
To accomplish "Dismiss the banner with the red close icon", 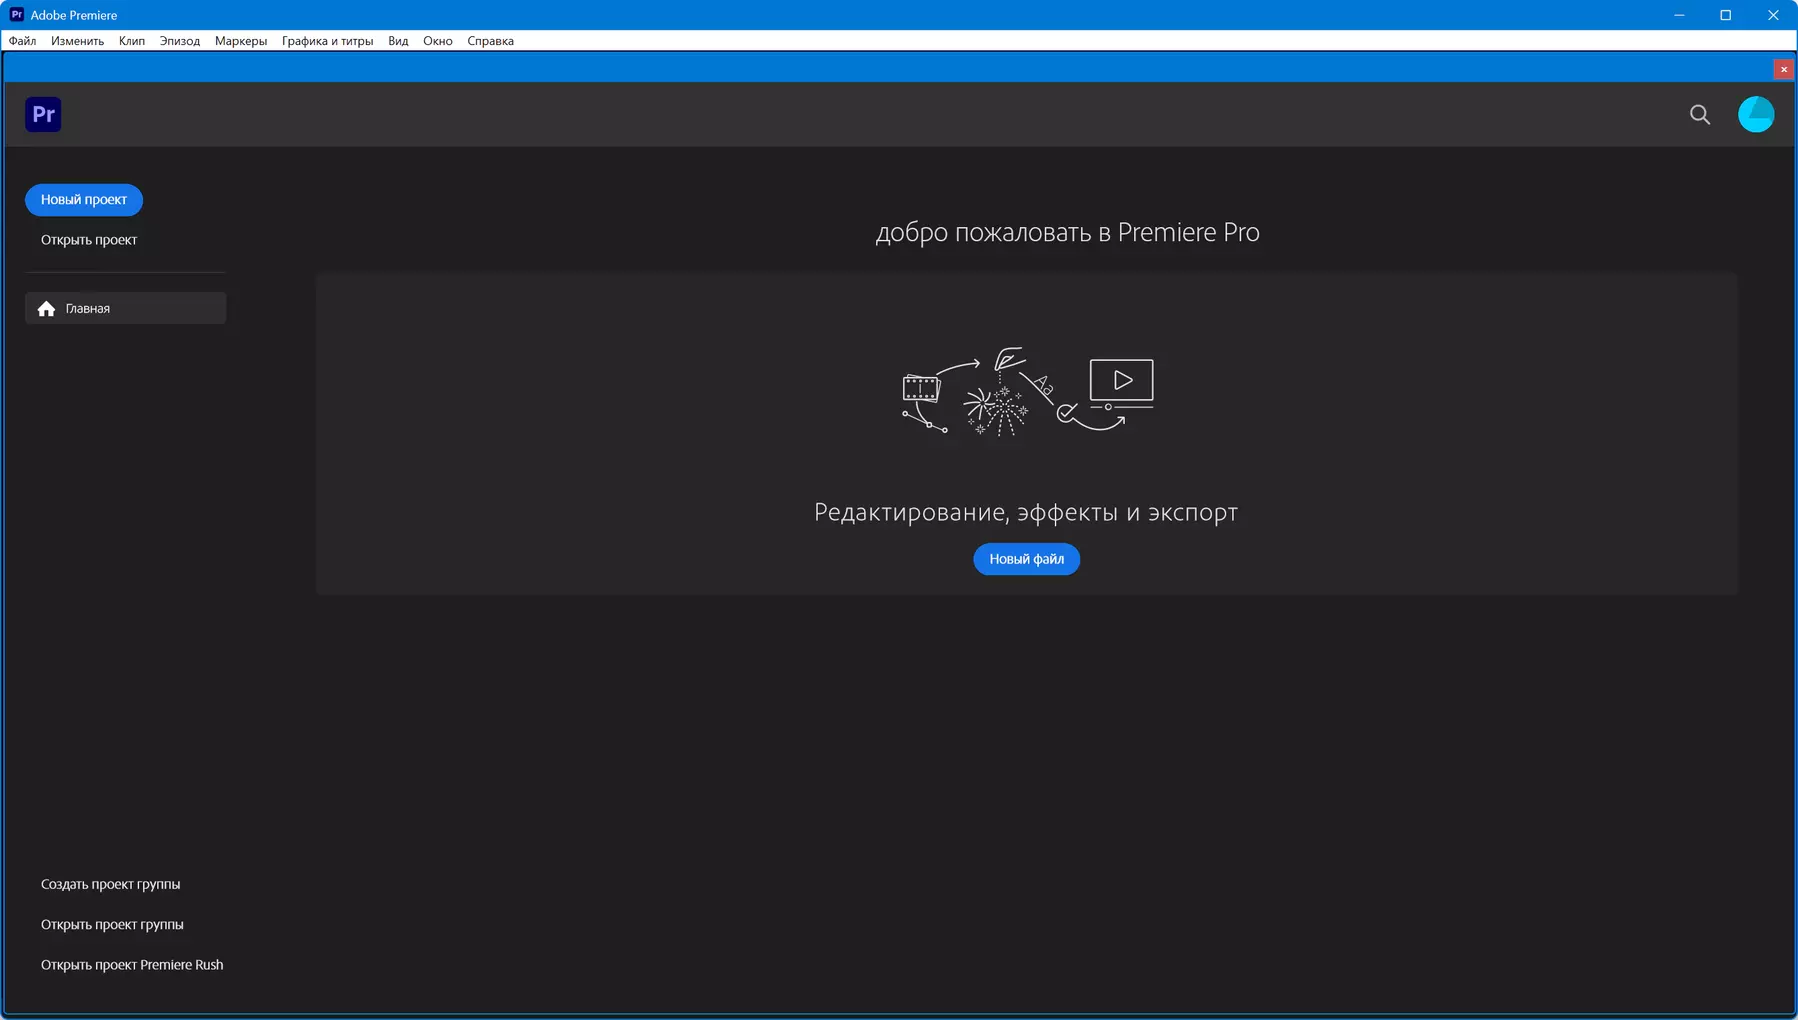I will coord(1784,68).
